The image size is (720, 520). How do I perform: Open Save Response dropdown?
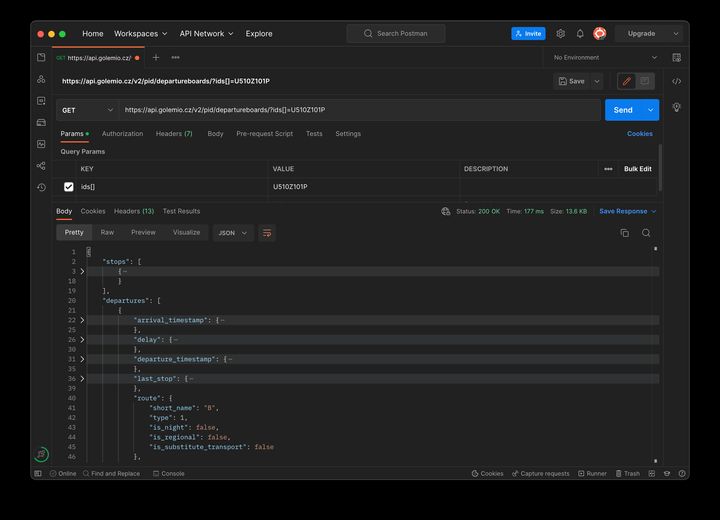point(627,211)
